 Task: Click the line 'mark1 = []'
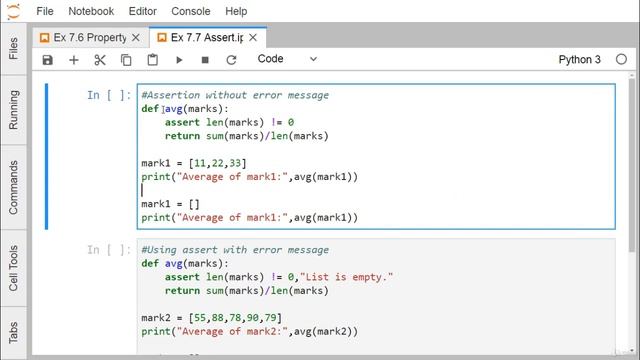tap(170, 204)
